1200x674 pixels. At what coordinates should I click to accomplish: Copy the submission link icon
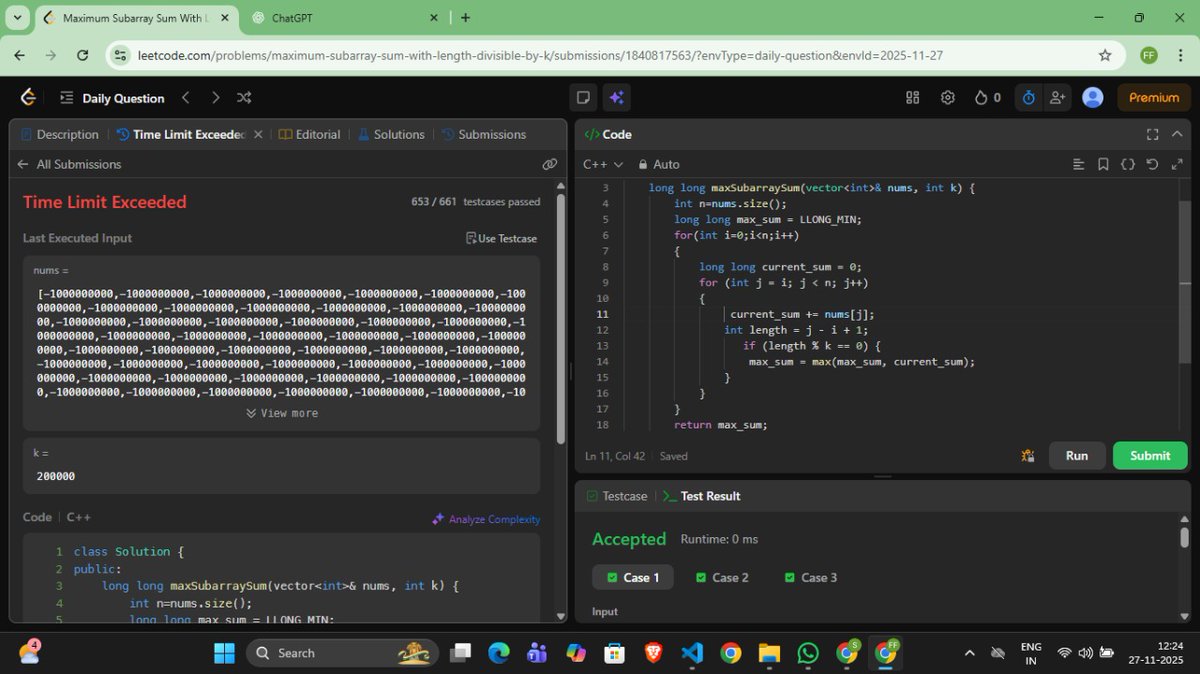point(549,164)
